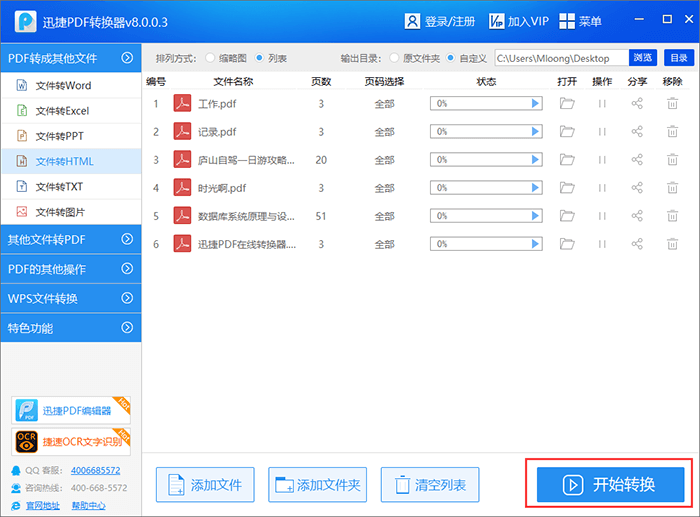This screenshot has height=517, width=700.
Task: Open 迅捷PDF编辑器 promo banner
Action: coord(71,410)
